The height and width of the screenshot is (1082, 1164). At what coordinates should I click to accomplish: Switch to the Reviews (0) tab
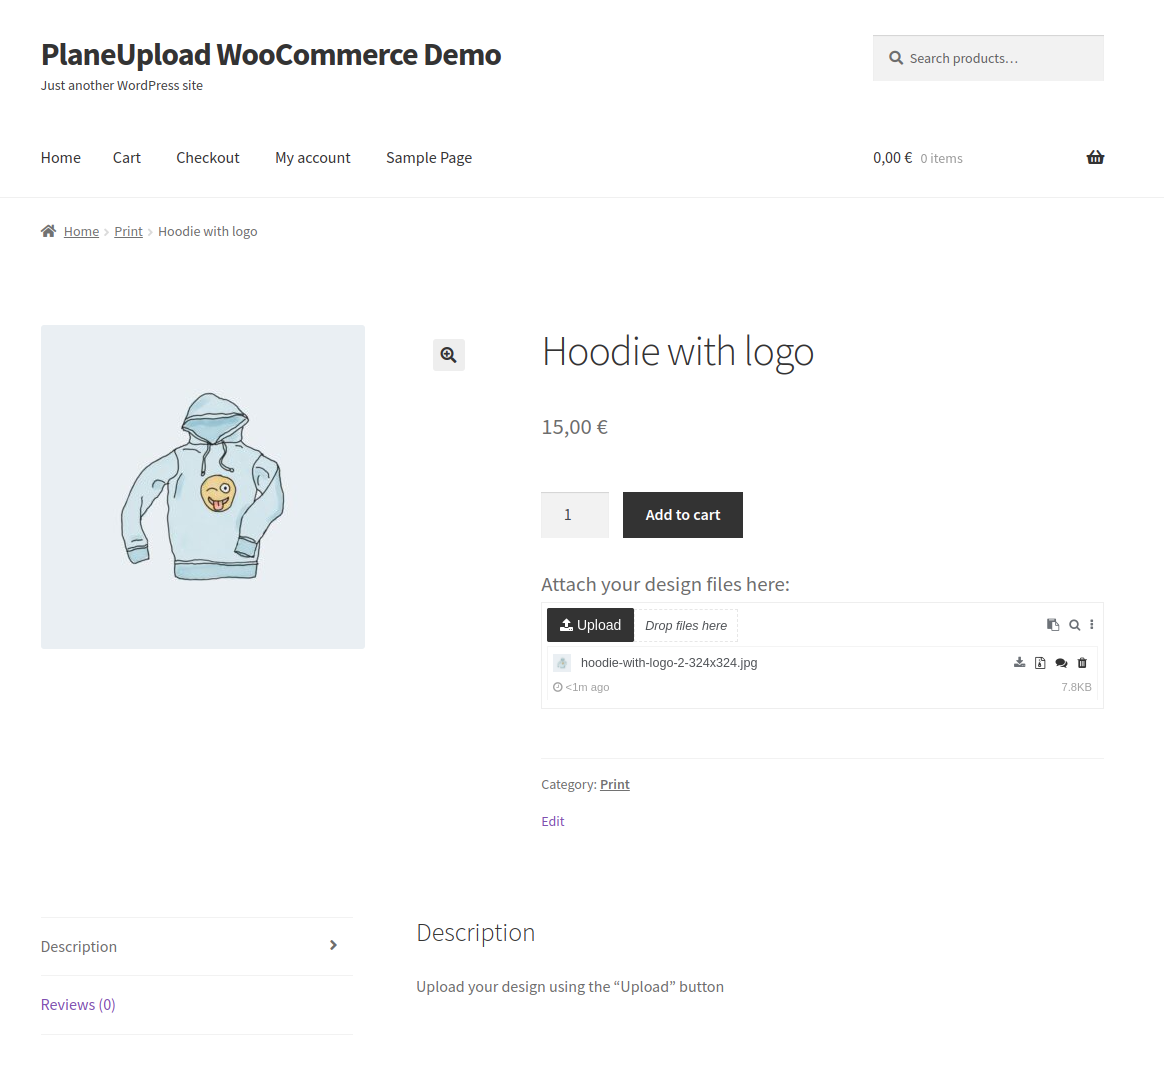tap(78, 1005)
